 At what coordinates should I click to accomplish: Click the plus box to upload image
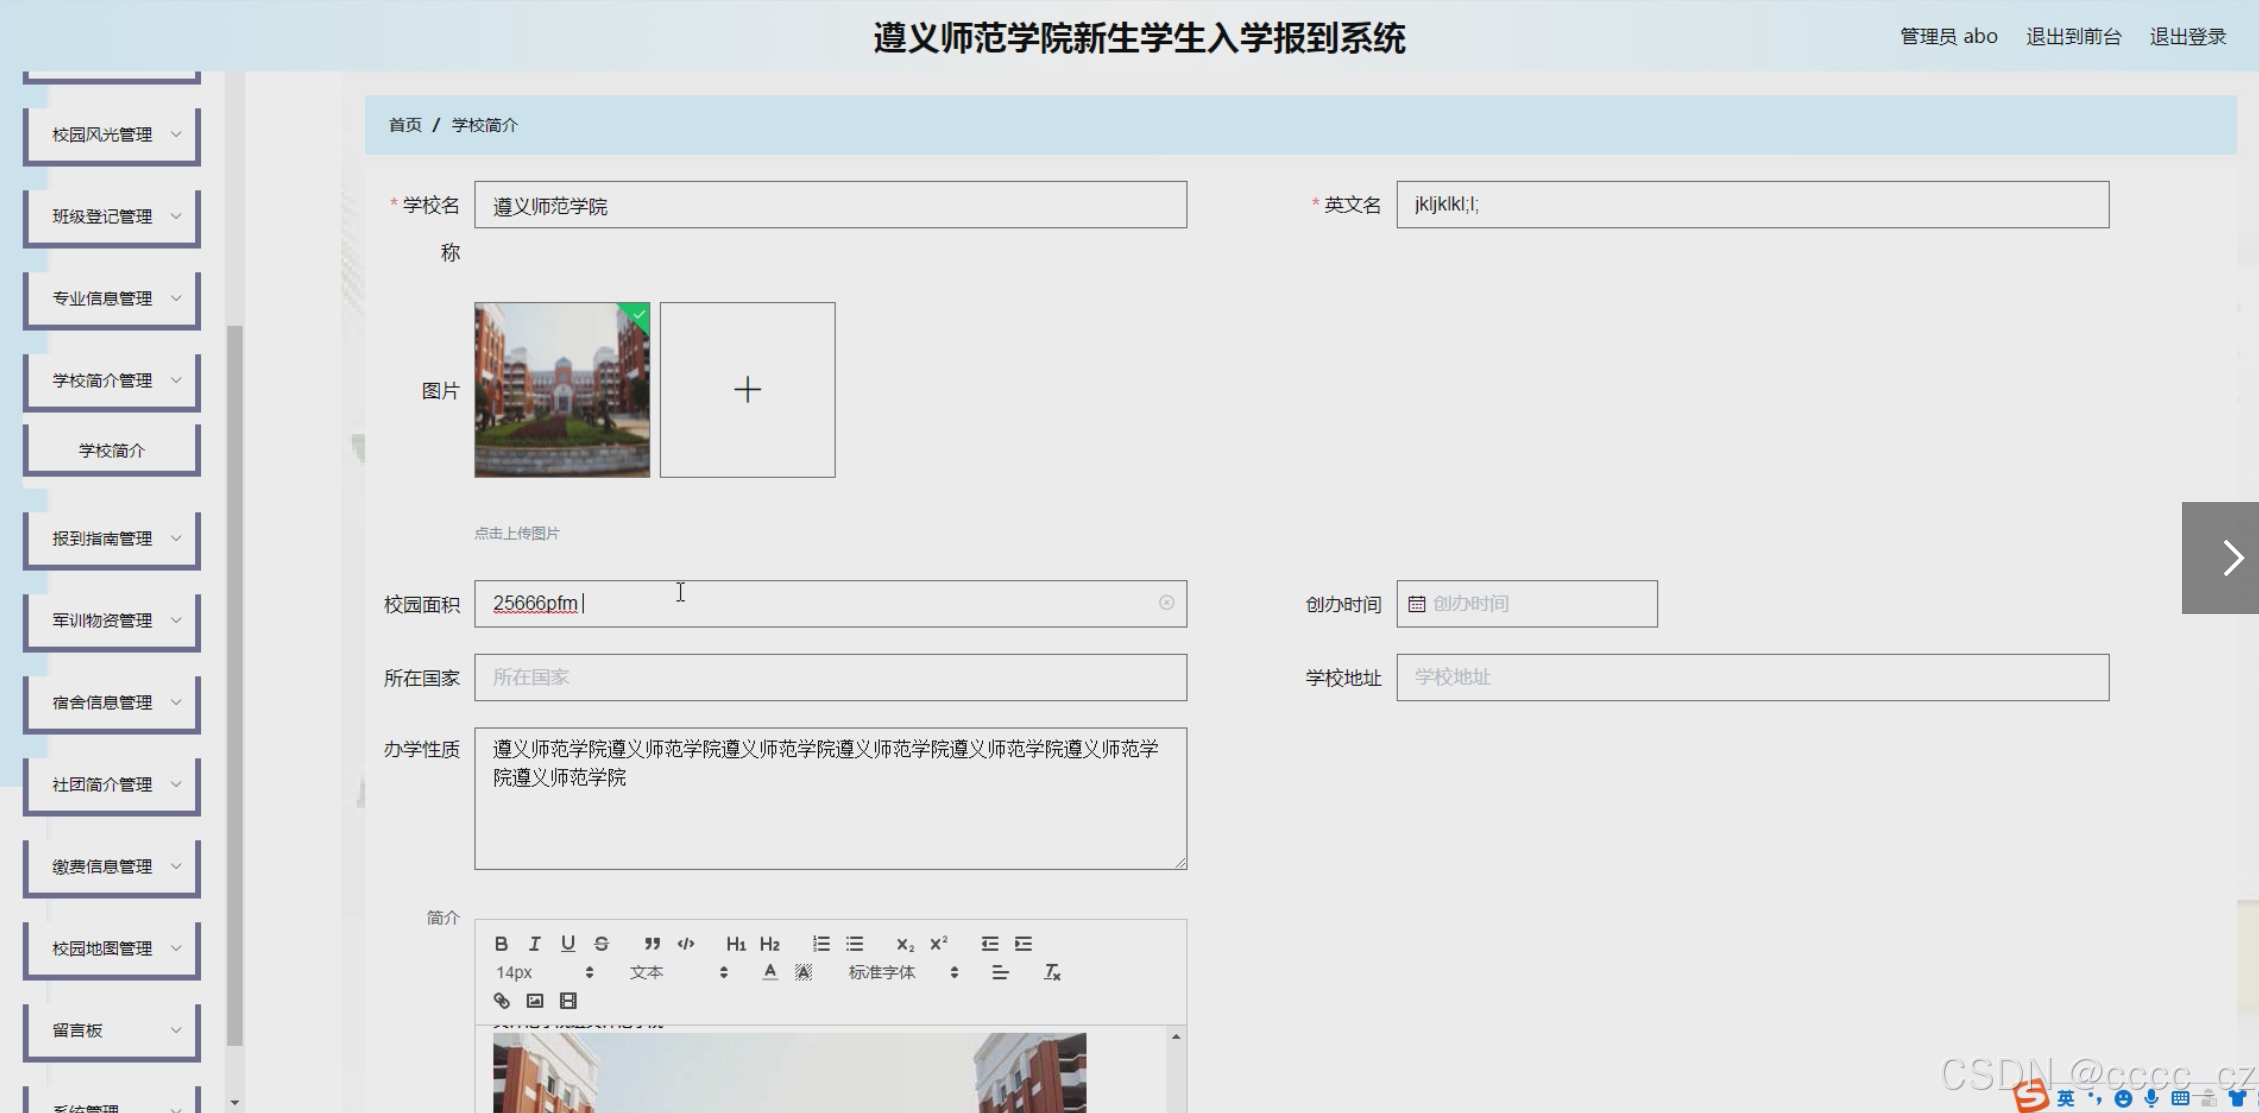tap(747, 390)
